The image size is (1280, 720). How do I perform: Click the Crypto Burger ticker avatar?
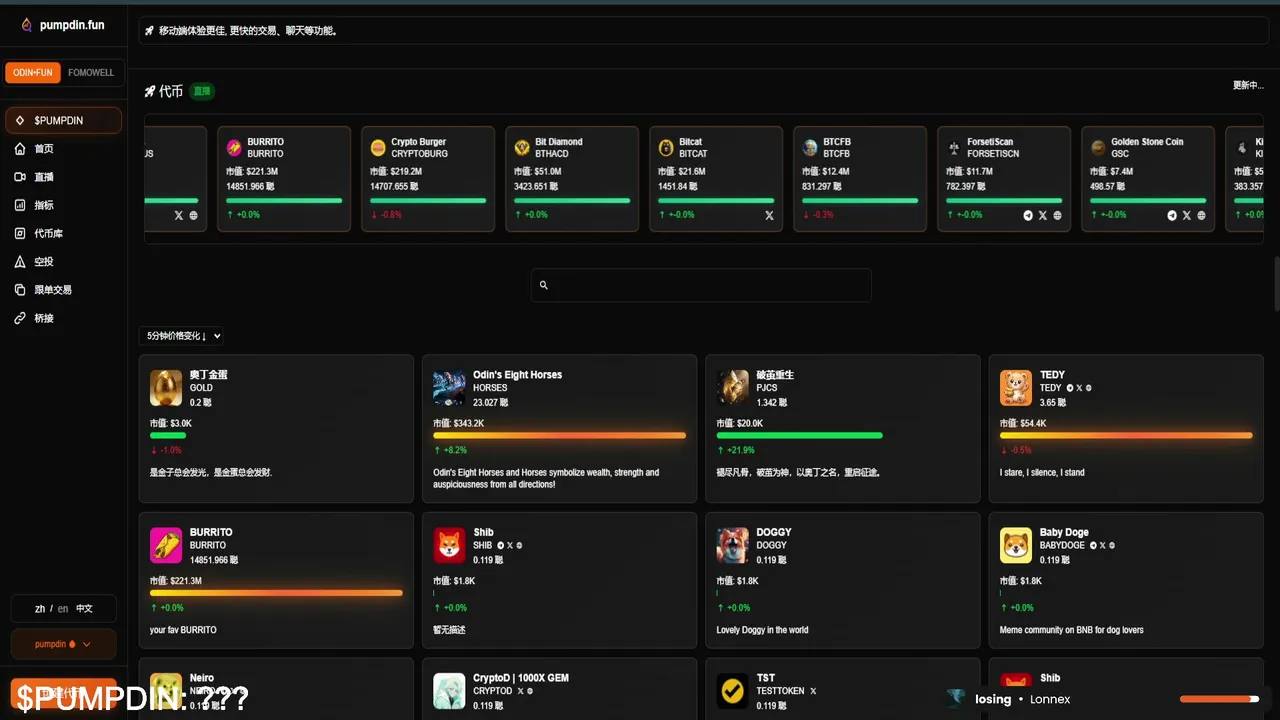coord(378,148)
